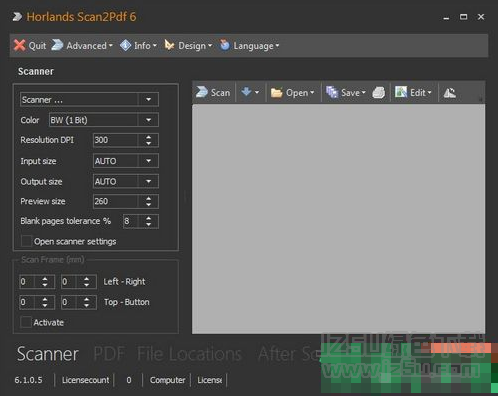
Task: Click the flip/mirror icon after Edit
Action: (449, 92)
